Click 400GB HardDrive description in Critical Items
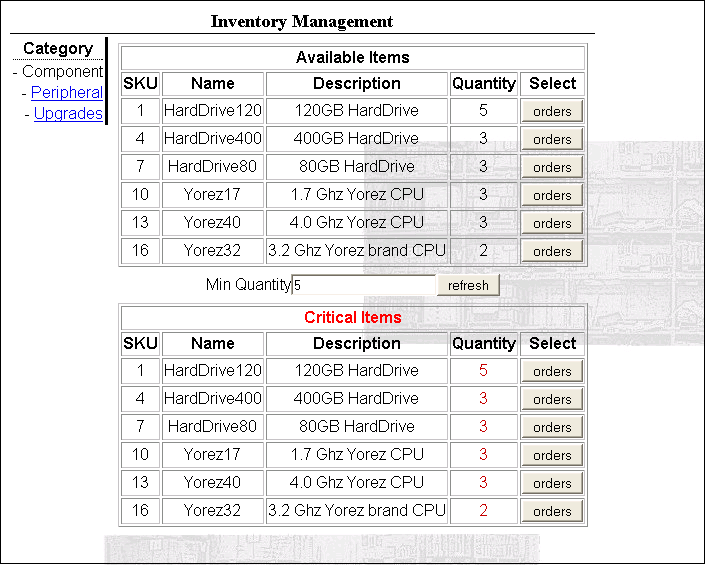 [356, 399]
